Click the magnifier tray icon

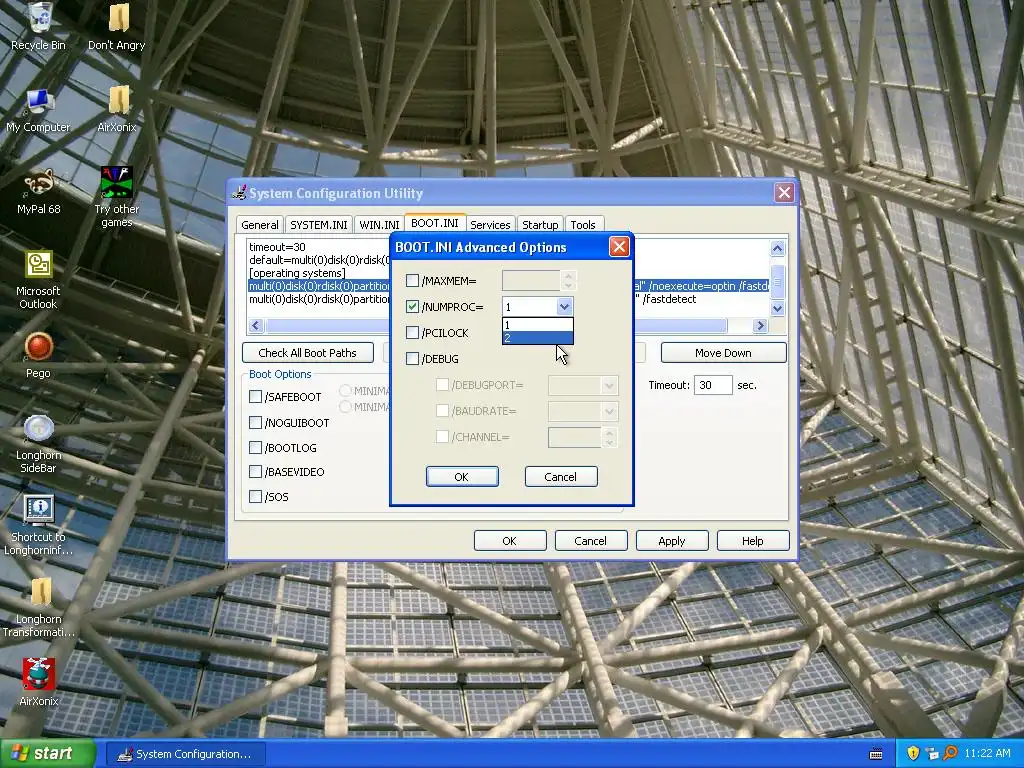pyautogui.click(x=950, y=754)
